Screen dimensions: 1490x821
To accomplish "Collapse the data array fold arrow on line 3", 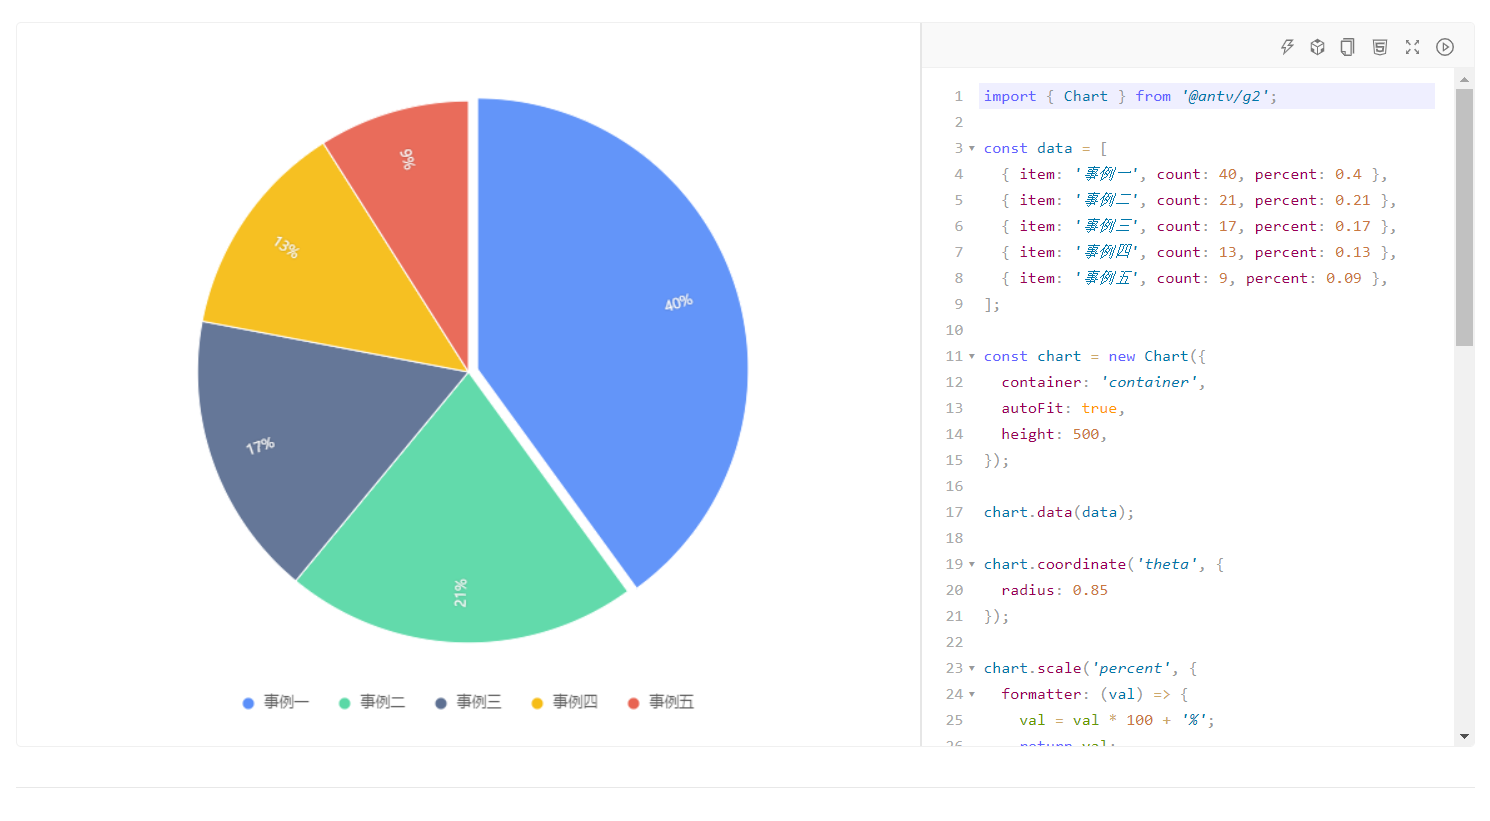I will coord(972,148).
